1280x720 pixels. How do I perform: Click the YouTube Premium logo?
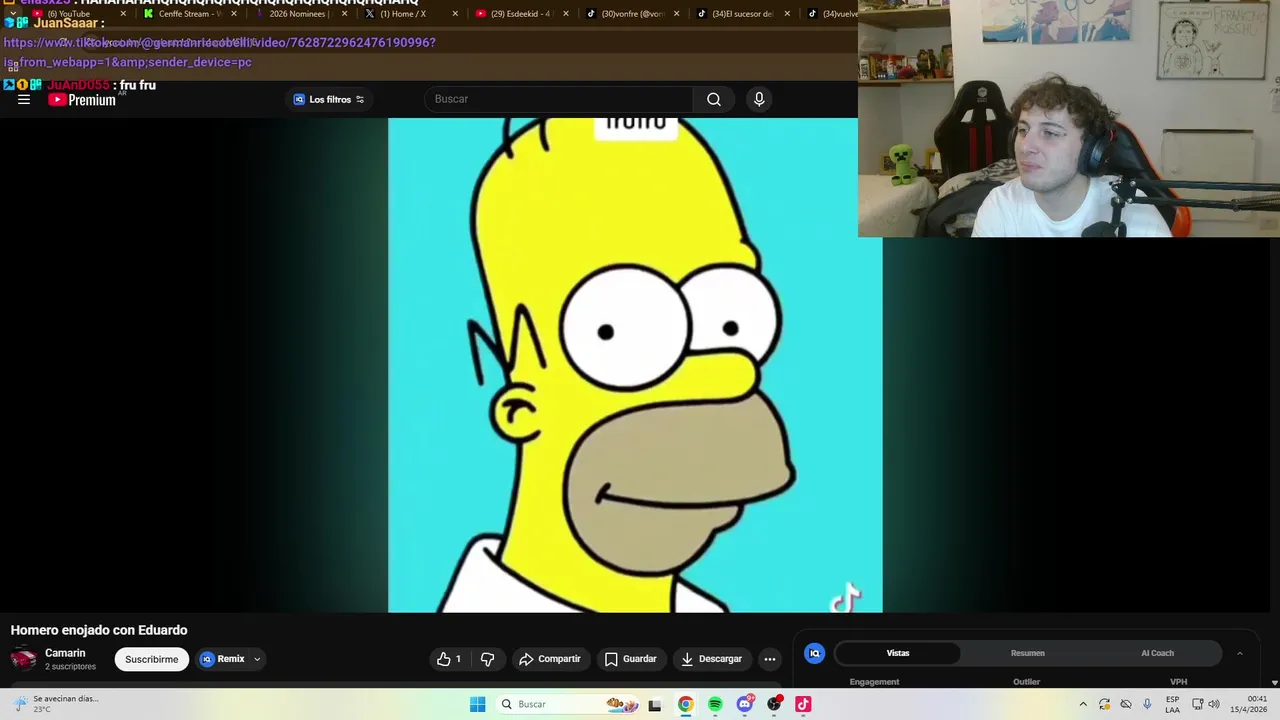[82, 99]
